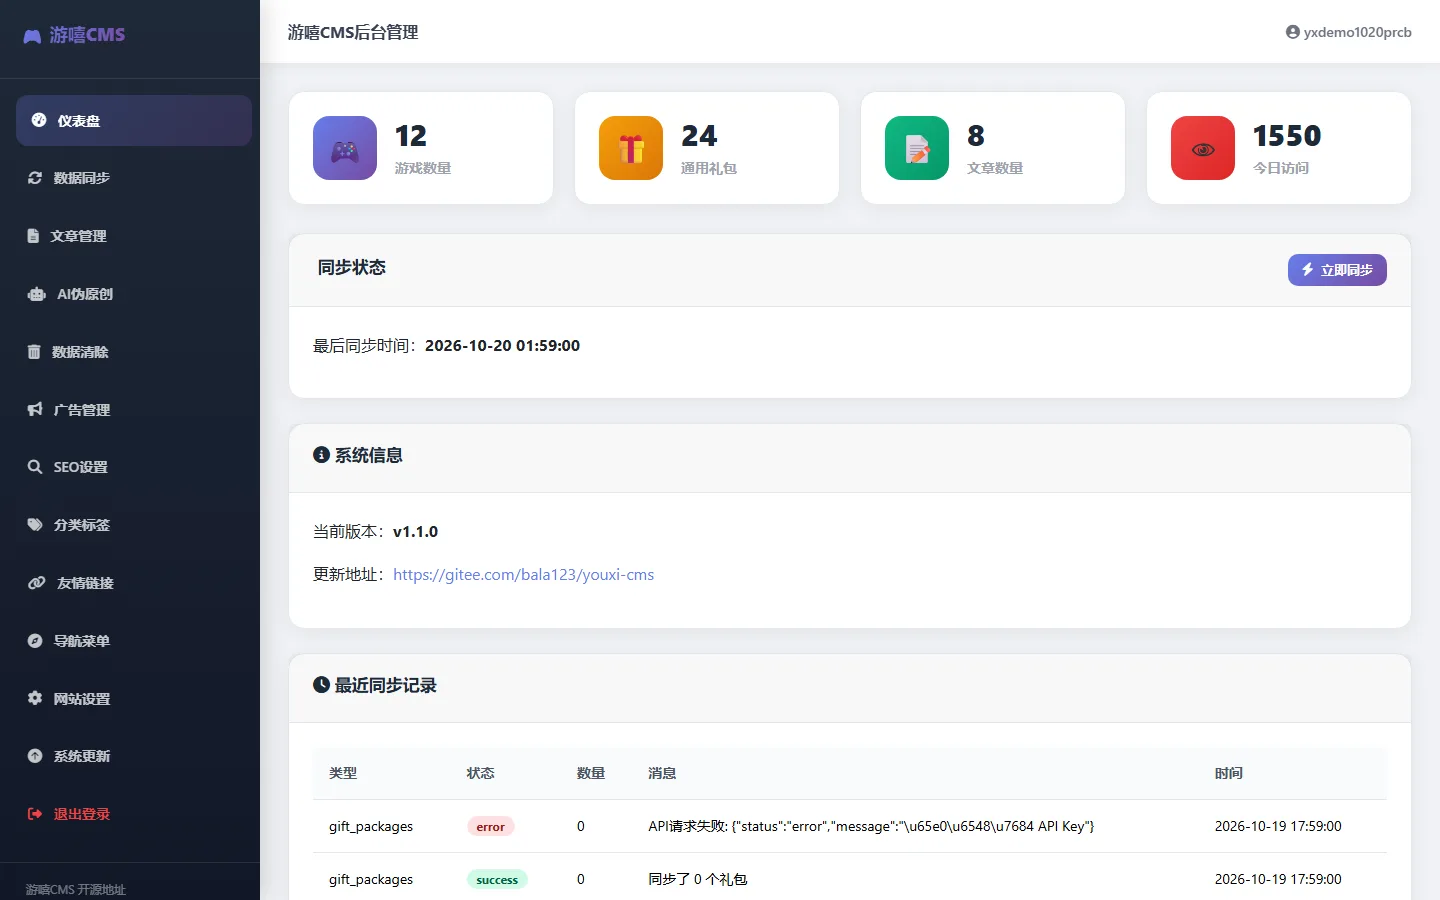1440x900 pixels.
Task: Click the document icon beside 文章管理
Action: click(x=33, y=236)
